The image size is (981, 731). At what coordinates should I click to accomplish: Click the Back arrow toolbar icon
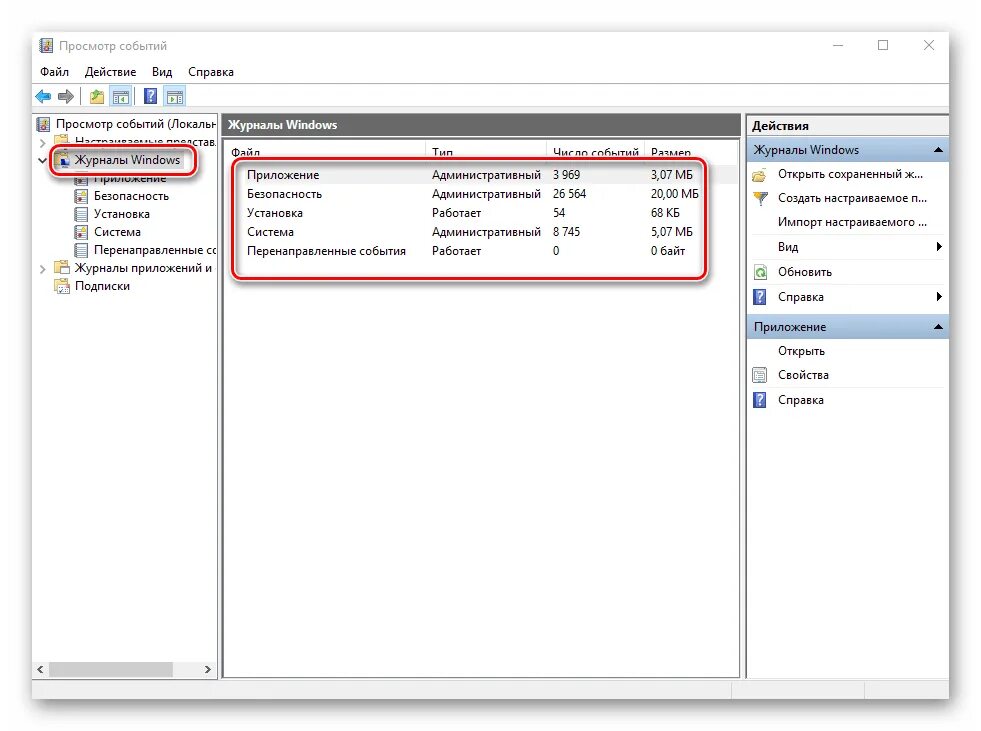[x=43, y=96]
